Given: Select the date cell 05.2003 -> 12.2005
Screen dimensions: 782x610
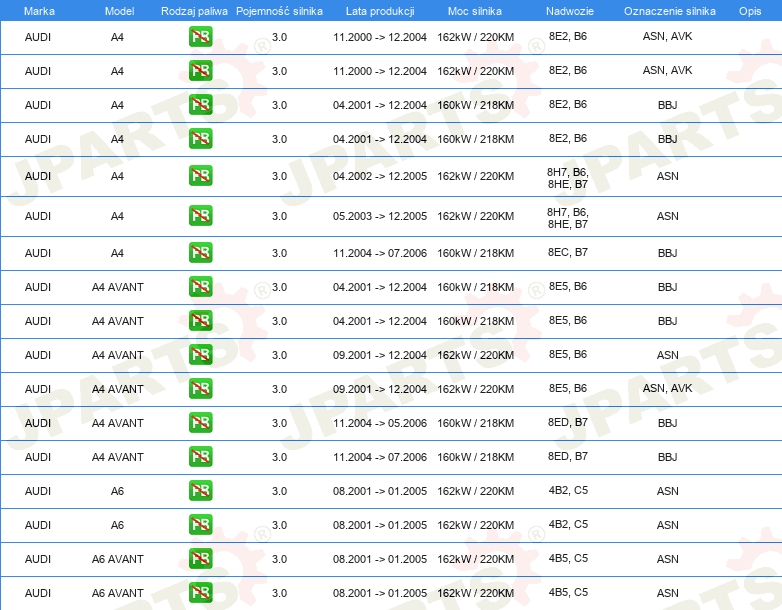Looking at the screenshot, I should [380, 216].
